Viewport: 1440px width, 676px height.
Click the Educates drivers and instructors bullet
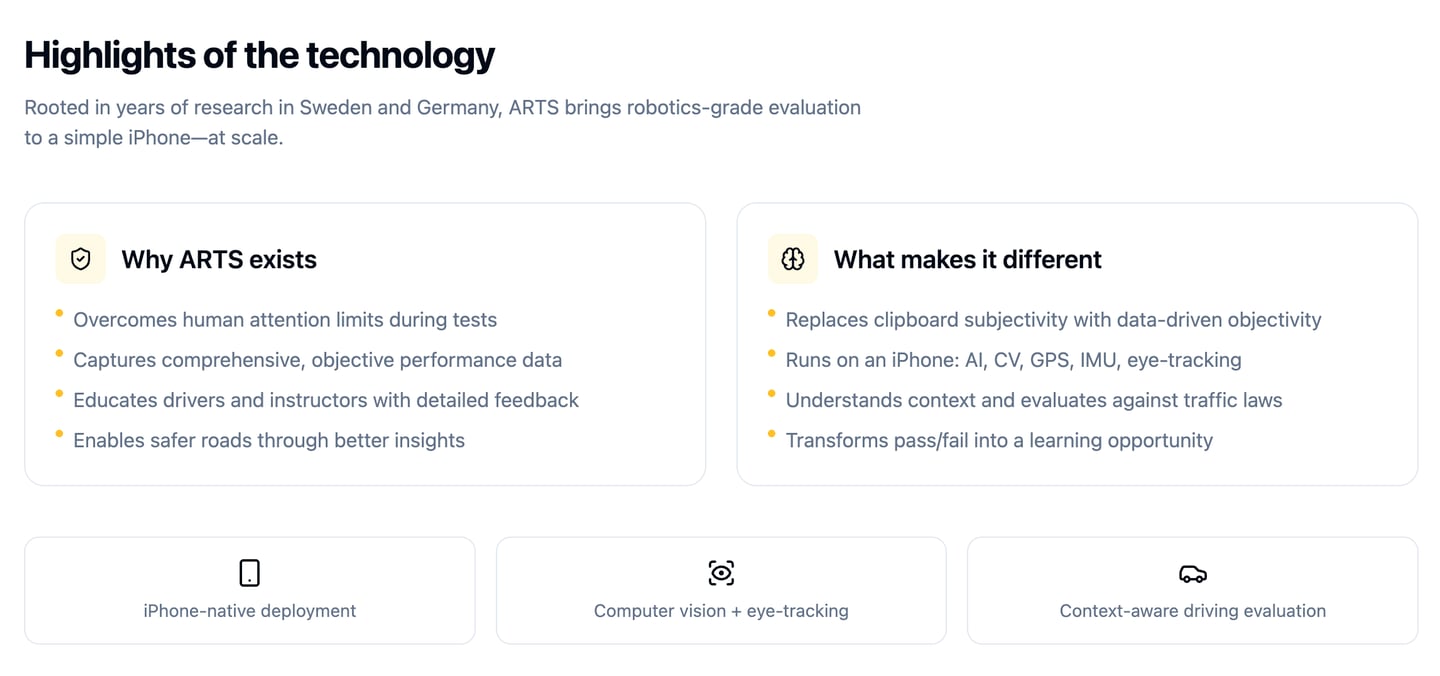coord(326,400)
